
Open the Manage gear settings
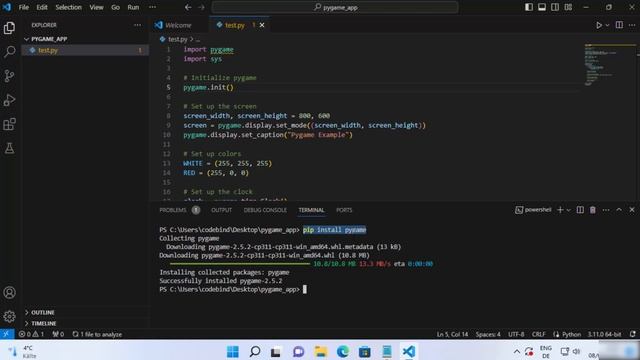click(9, 316)
